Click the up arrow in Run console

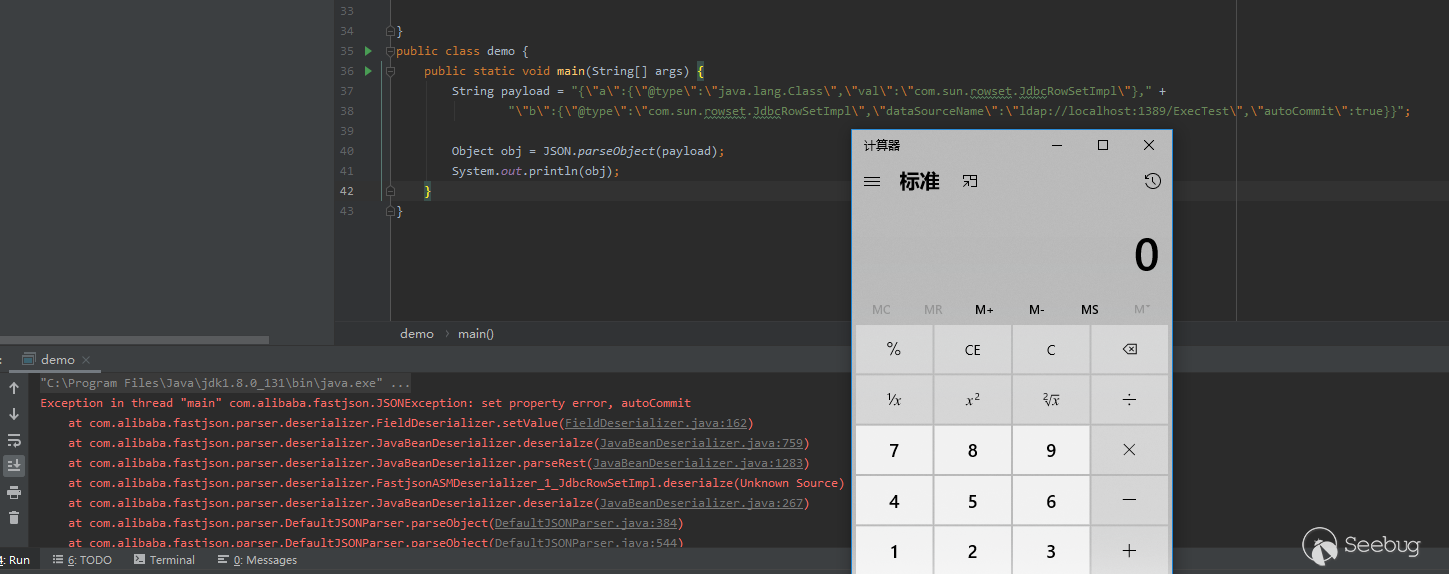click(x=14, y=388)
